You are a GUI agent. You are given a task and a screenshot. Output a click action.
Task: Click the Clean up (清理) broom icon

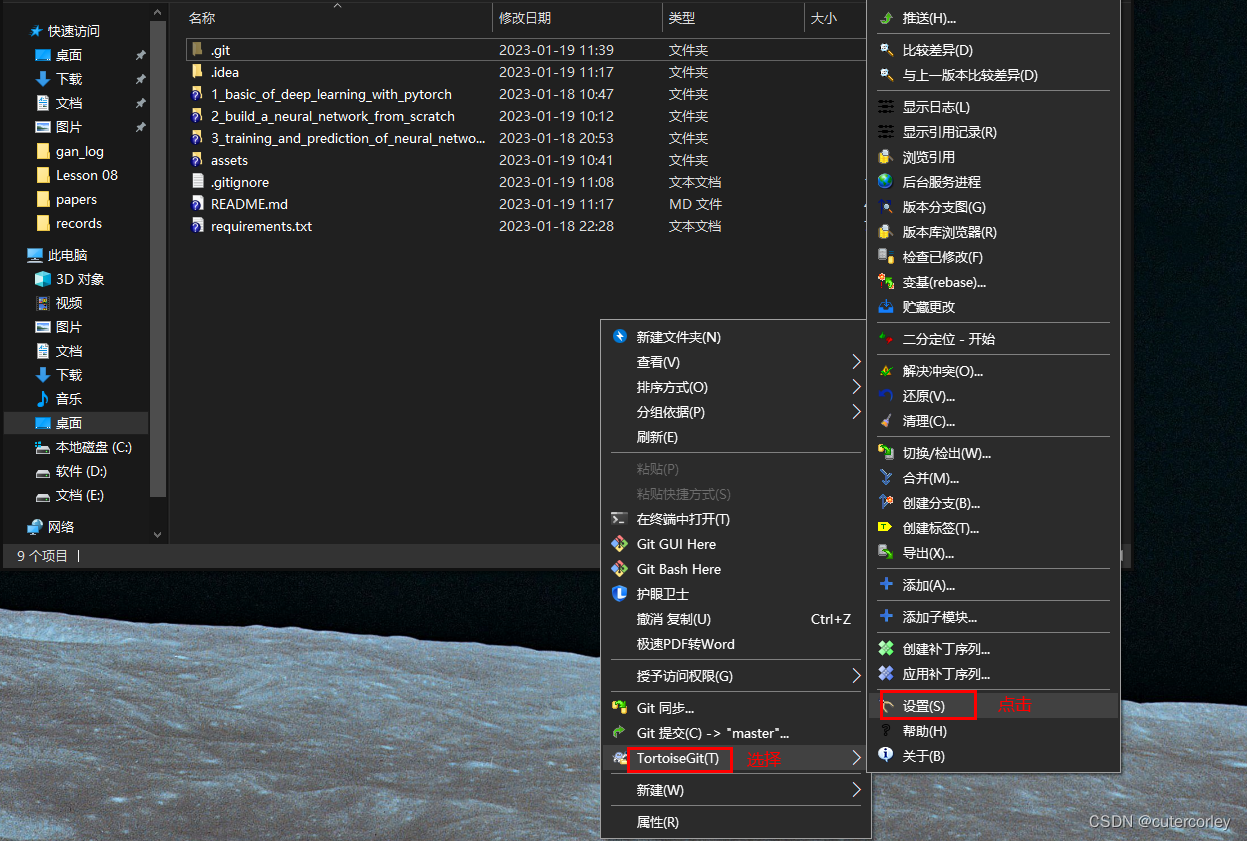coord(886,421)
